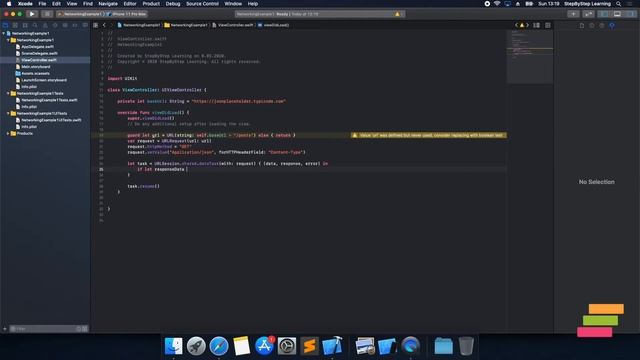The height and width of the screenshot is (360, 640).
Task: Open the Editor menu
Action: pos(130,4)
